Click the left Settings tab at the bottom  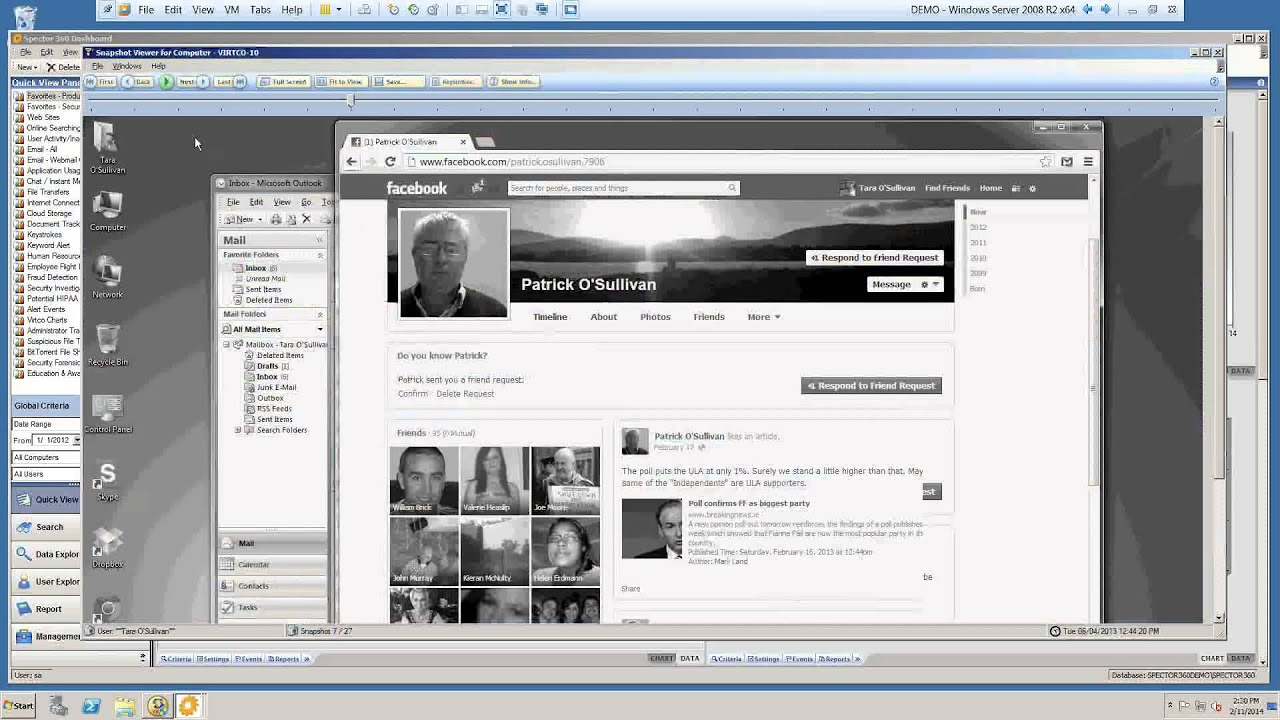pyautogui.click(x=213, y=659)
